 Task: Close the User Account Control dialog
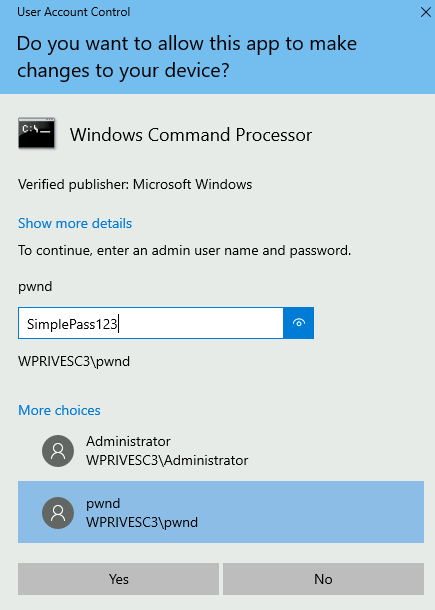[426, 12]
